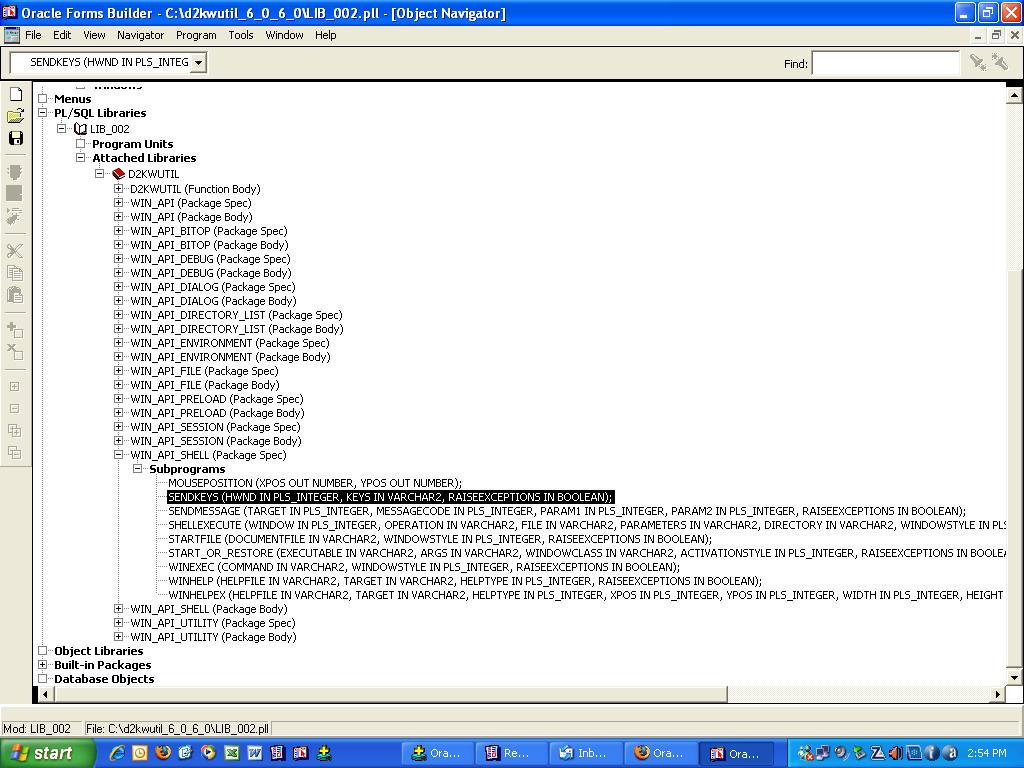Image resolution: width=1024 pixels, height=768 pixels.
Task: Collapse the Attached Libraries node
Action: pos(80,158)
